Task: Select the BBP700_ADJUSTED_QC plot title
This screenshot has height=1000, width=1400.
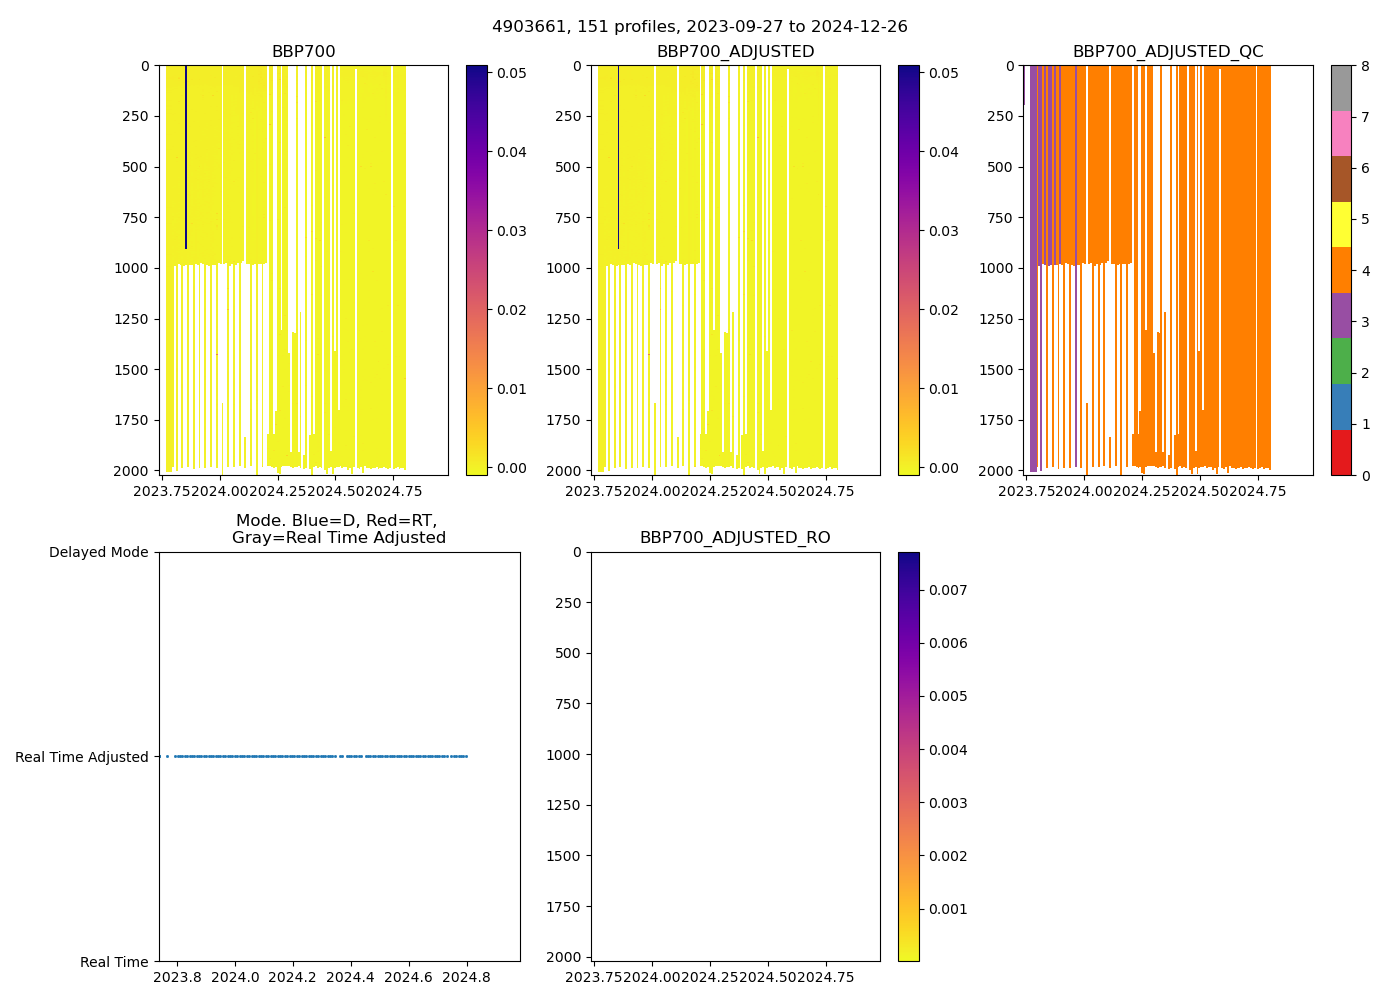Action: point(1167,52)
